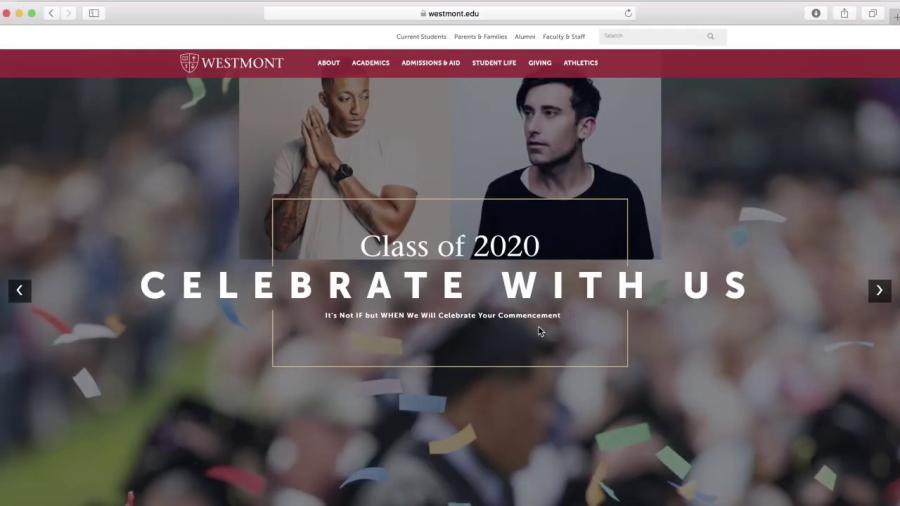Click Safari's forward navigation arrow
The height and width of the screenshot is (506, 900).
pyautogui.click(x=68, y=13)
